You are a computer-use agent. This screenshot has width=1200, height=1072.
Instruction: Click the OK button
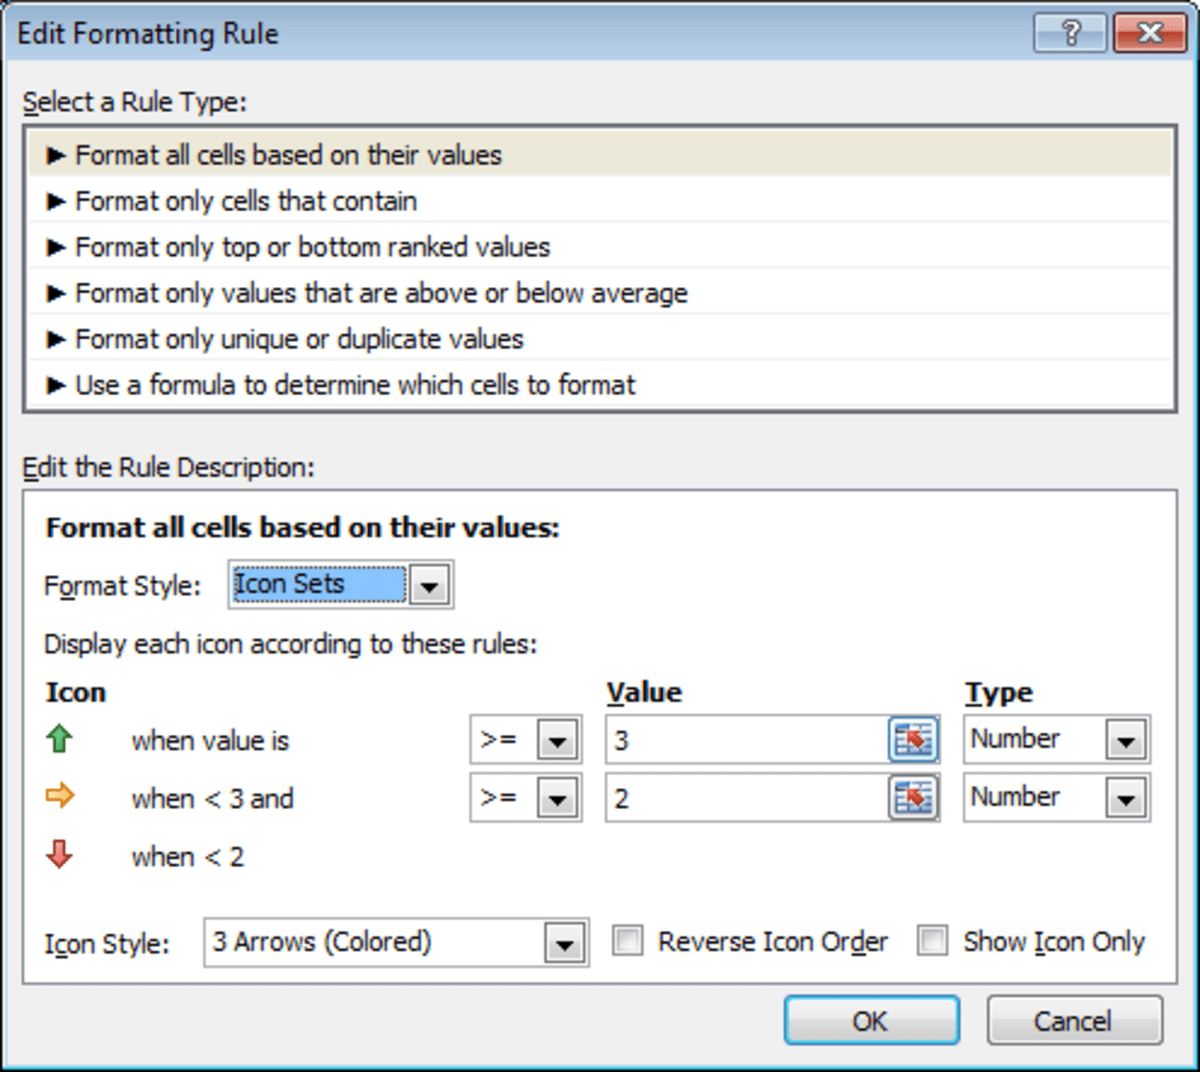pyautogui.click(x=871, y=1020)
